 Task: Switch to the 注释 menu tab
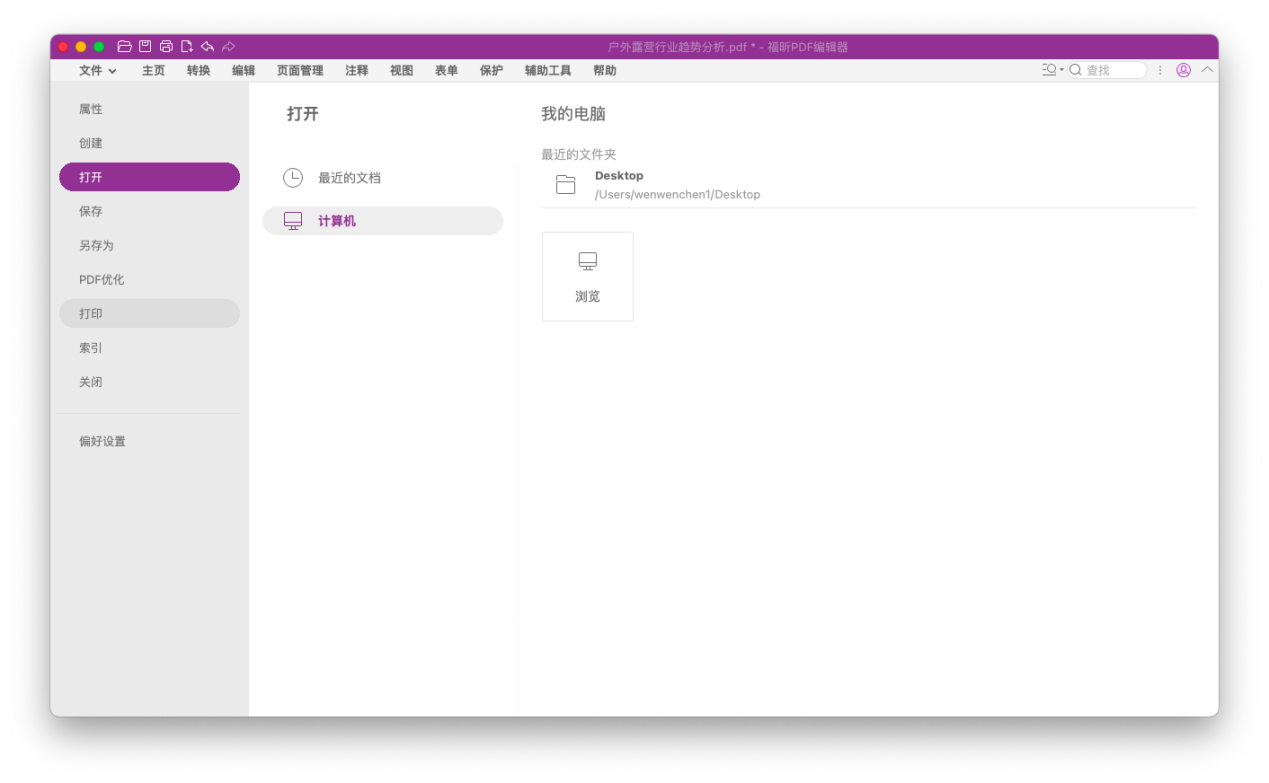pos(357,71)
